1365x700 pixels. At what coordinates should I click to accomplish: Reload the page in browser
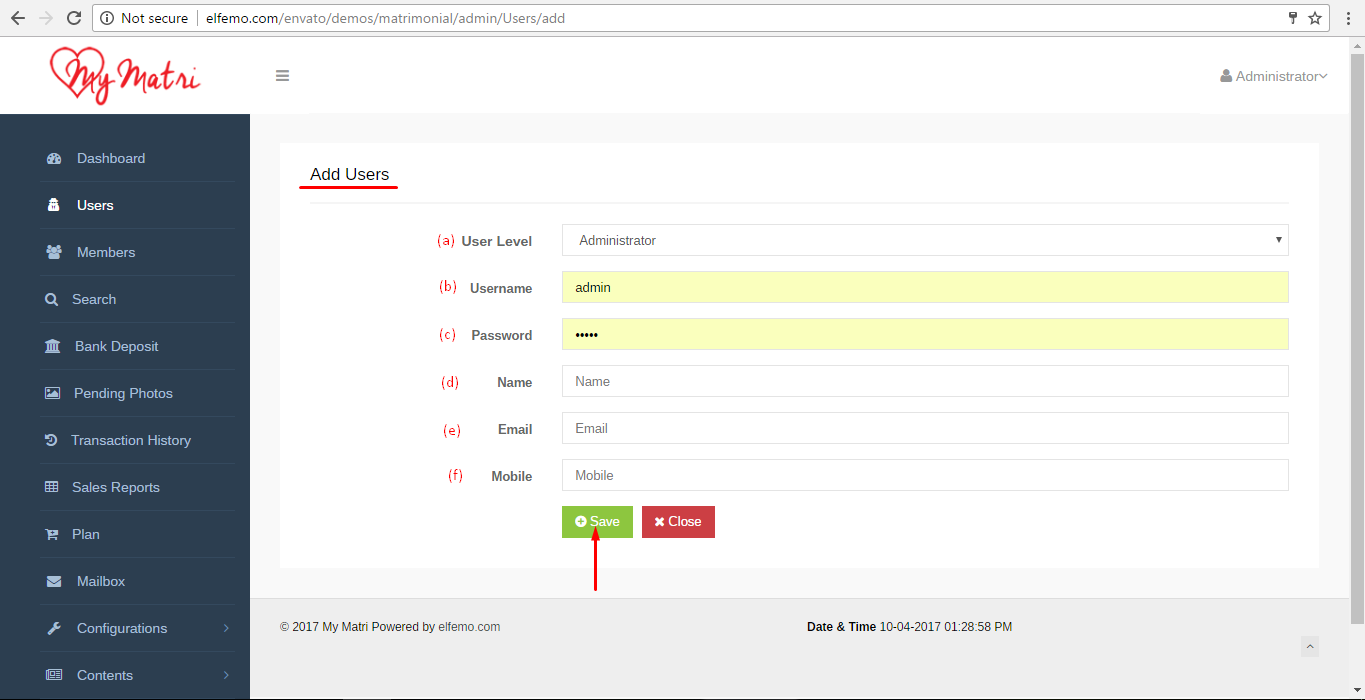coord(74,18)
